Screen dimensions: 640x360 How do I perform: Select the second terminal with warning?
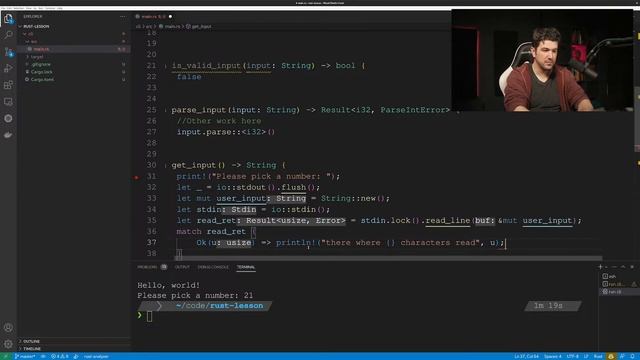618,284
